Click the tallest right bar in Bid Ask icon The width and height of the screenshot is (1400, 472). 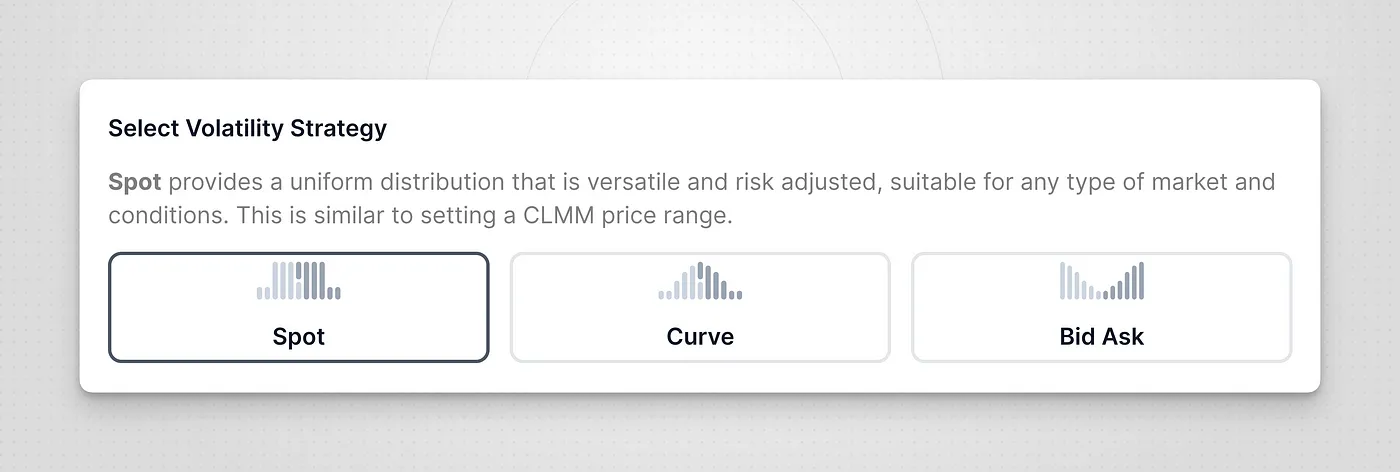[x=1141, y=281]
